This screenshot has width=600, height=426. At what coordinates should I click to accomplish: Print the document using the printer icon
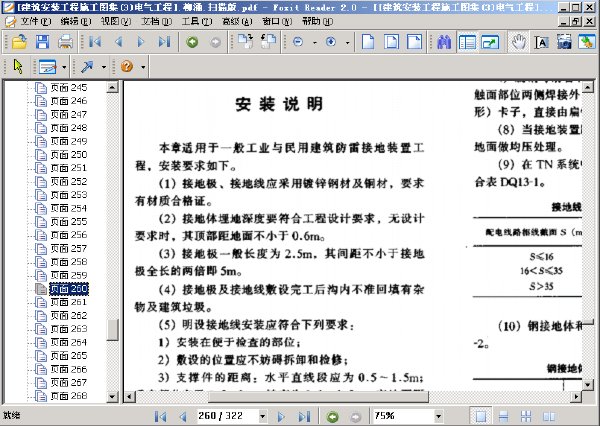(65, 42)
